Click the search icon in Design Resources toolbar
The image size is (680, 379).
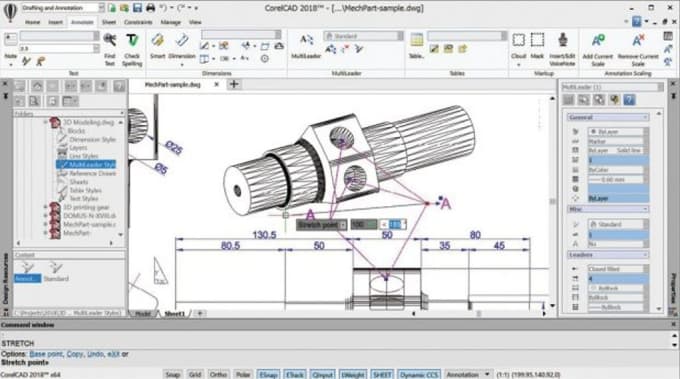[34, 101]
